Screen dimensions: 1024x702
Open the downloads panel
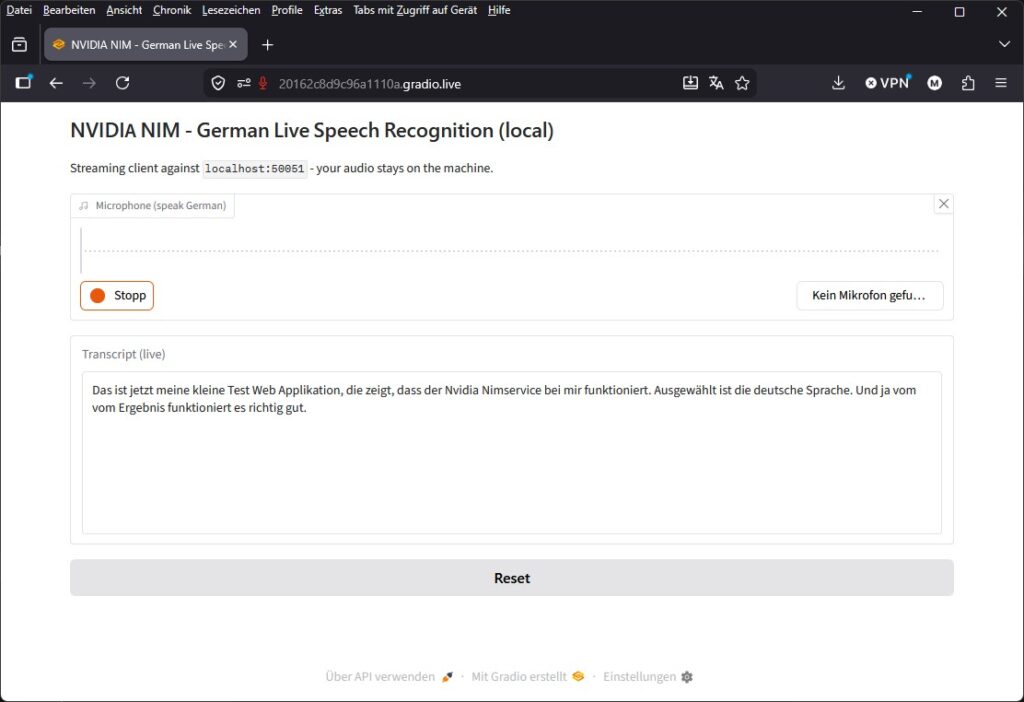point(839,83)
